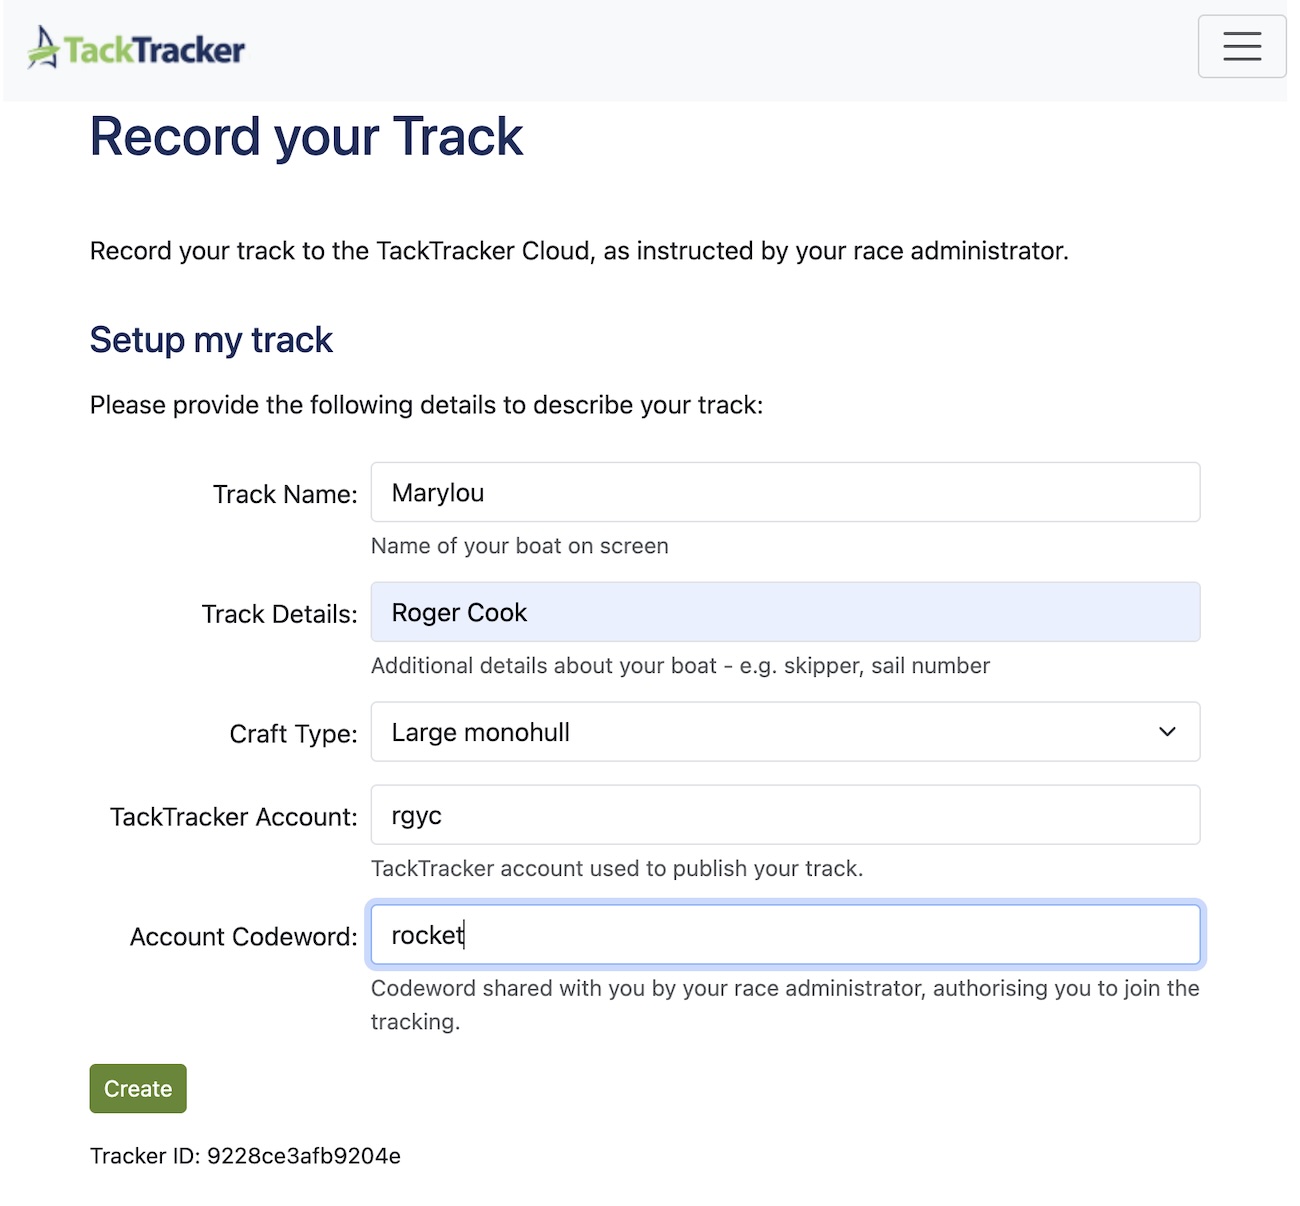
Task: Click the "TackTracker Account:" label
Action: (x=233, y=817)
